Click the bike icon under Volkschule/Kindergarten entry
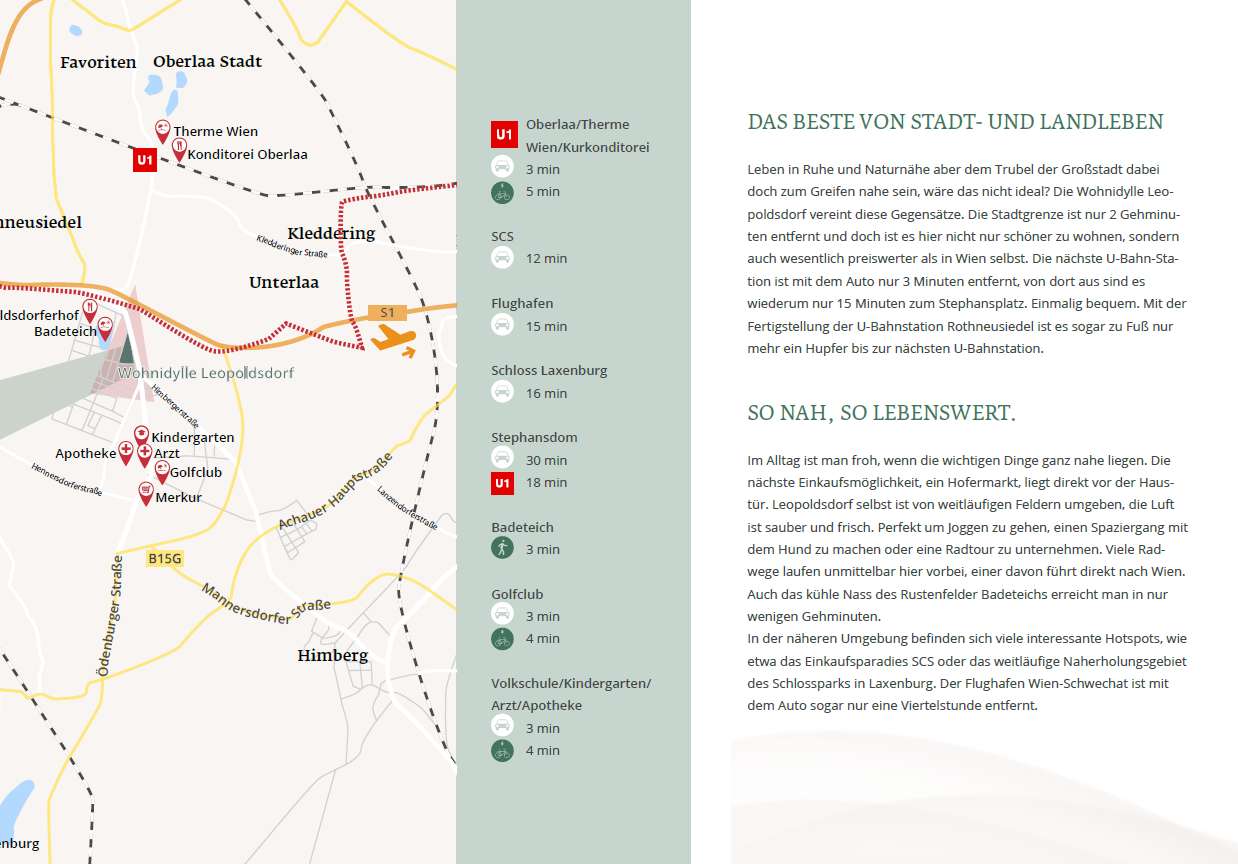Image resolution: width=1238 pixels, height=864 pixels. click(502, 750)
